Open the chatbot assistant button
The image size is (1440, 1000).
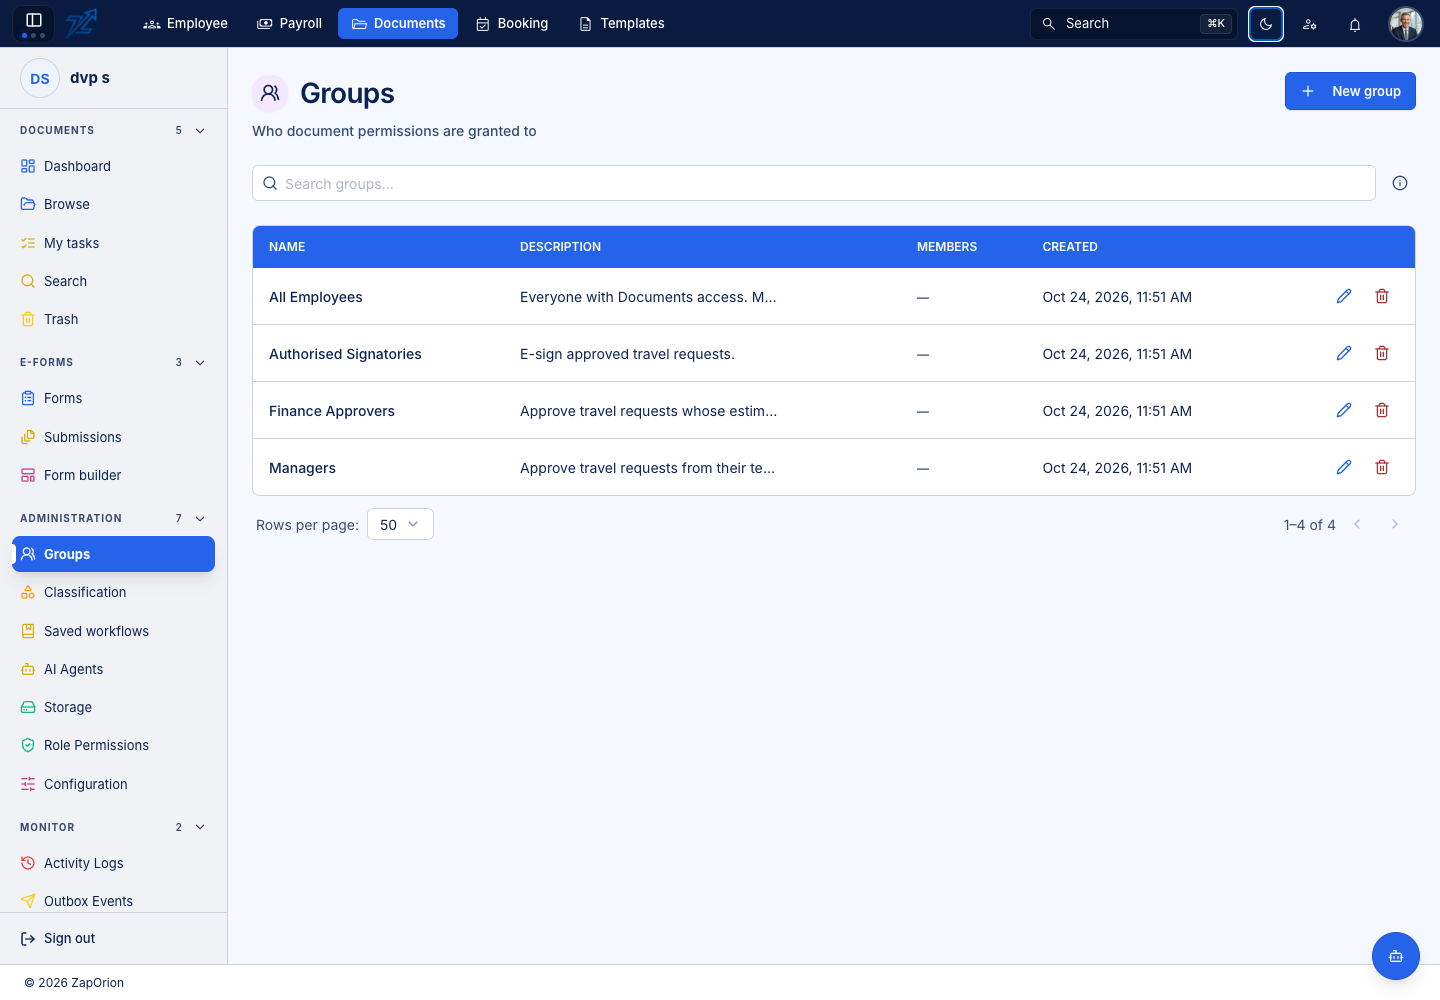click(x=1396, y=956)
